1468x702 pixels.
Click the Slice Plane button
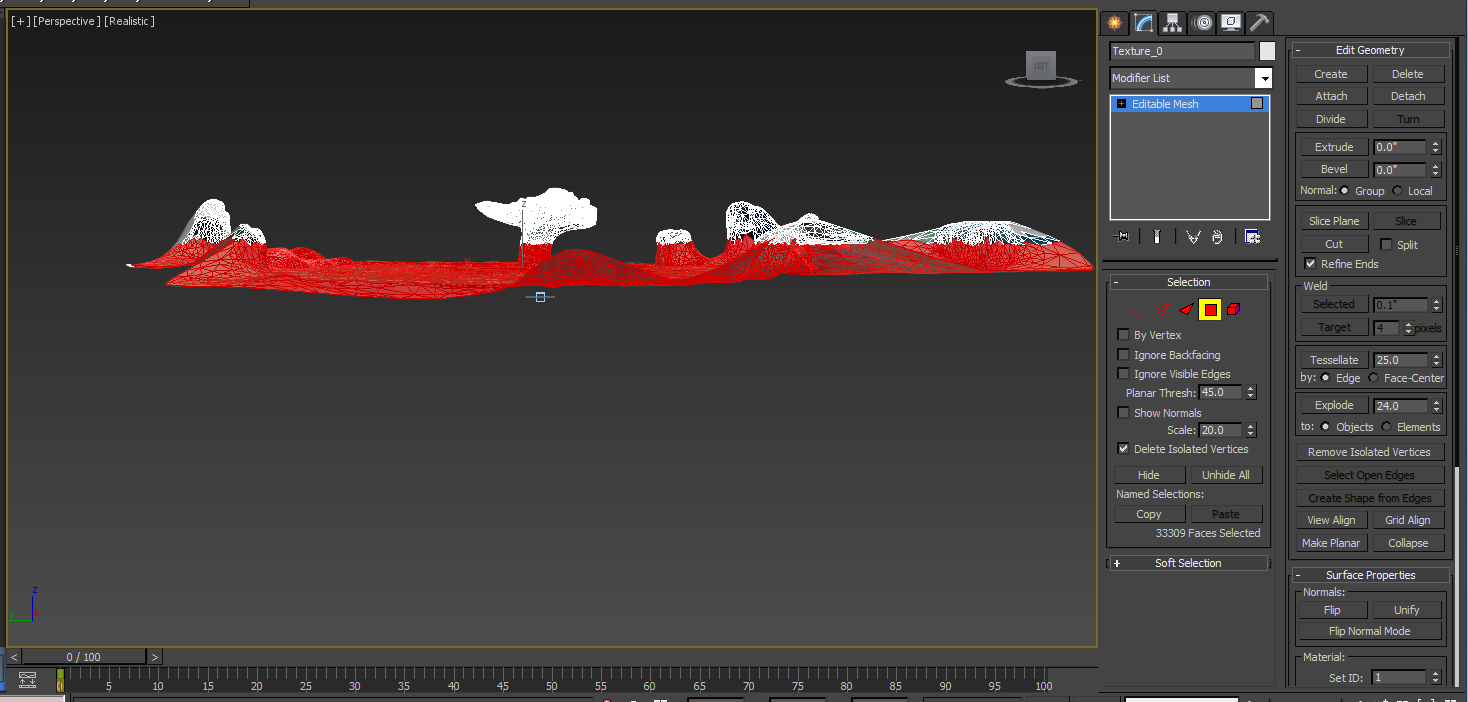point(1334,221)
